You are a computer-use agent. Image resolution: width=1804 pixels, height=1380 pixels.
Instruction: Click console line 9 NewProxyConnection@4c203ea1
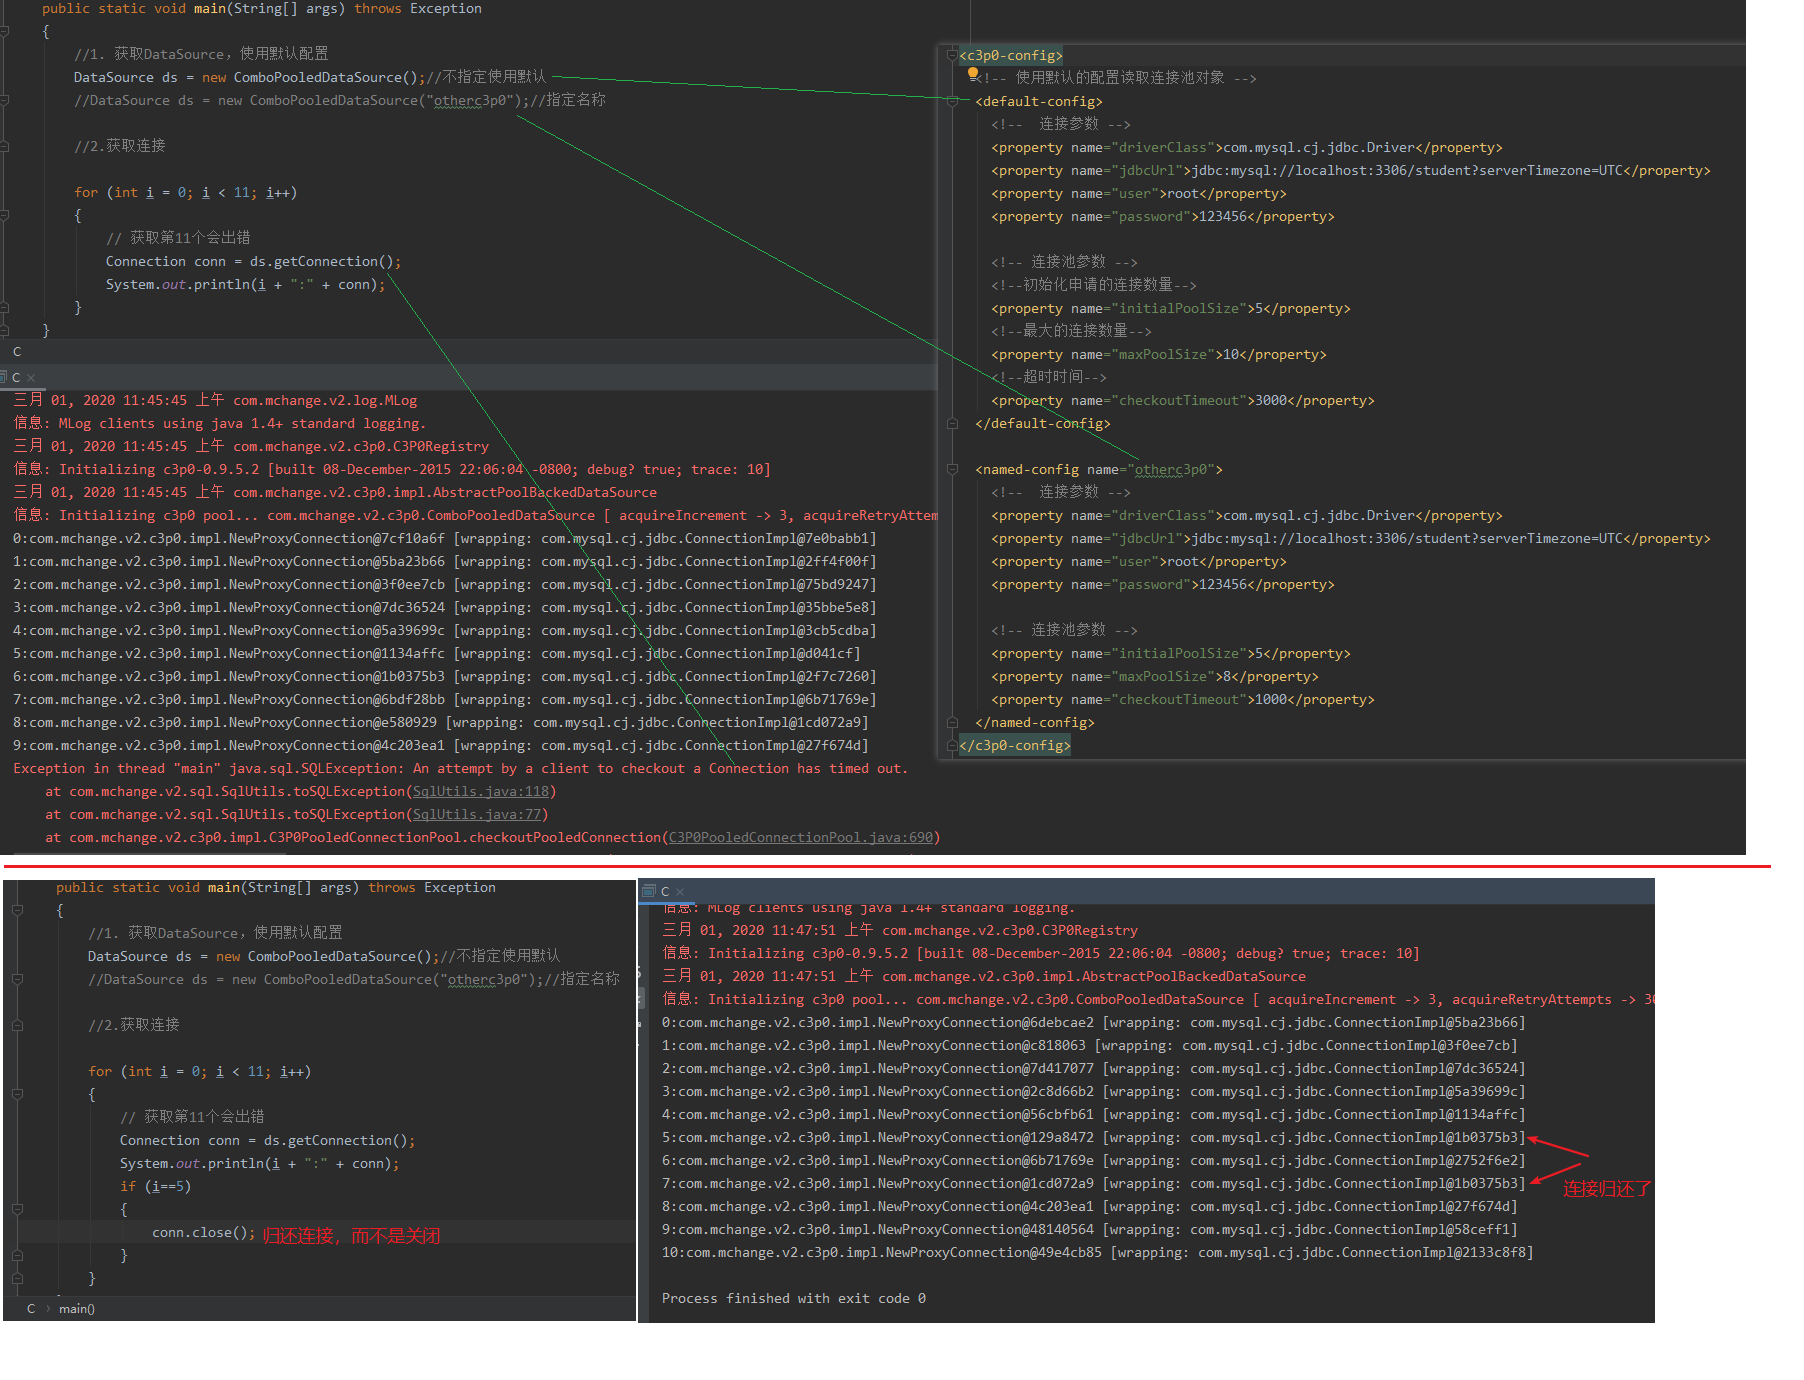point(441,745)
